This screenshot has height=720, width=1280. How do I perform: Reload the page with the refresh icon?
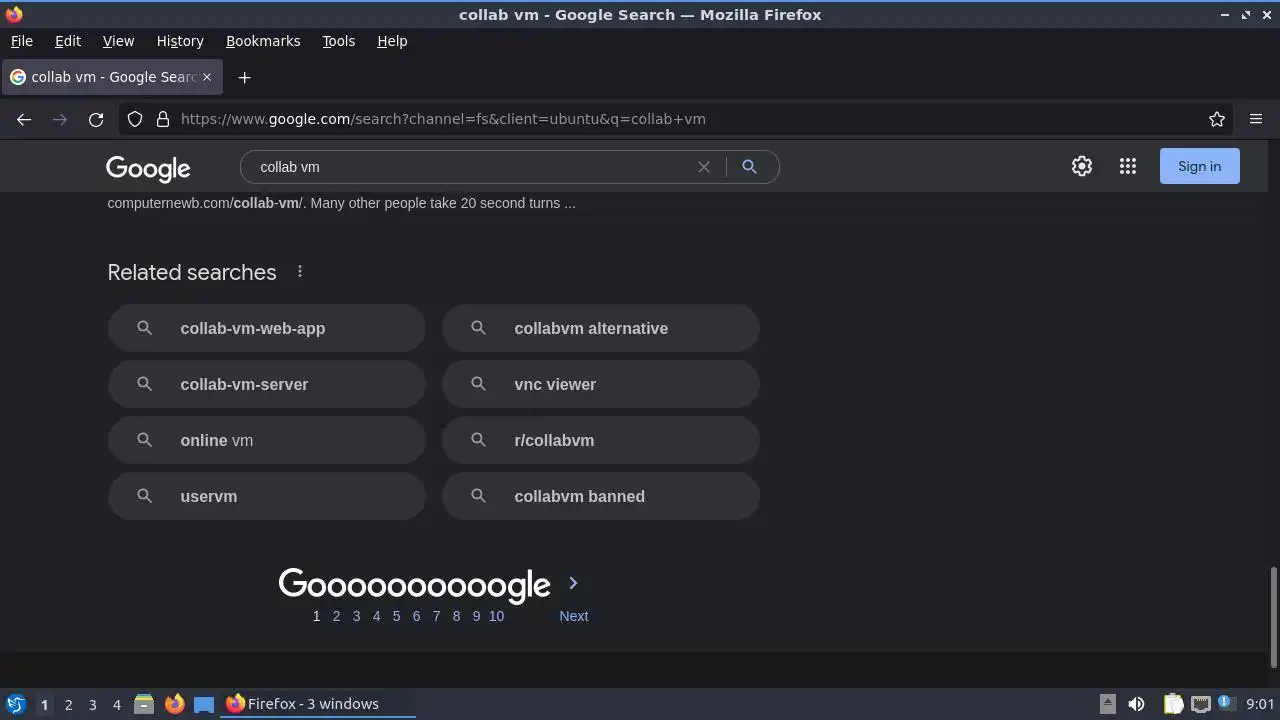[96, 119]
